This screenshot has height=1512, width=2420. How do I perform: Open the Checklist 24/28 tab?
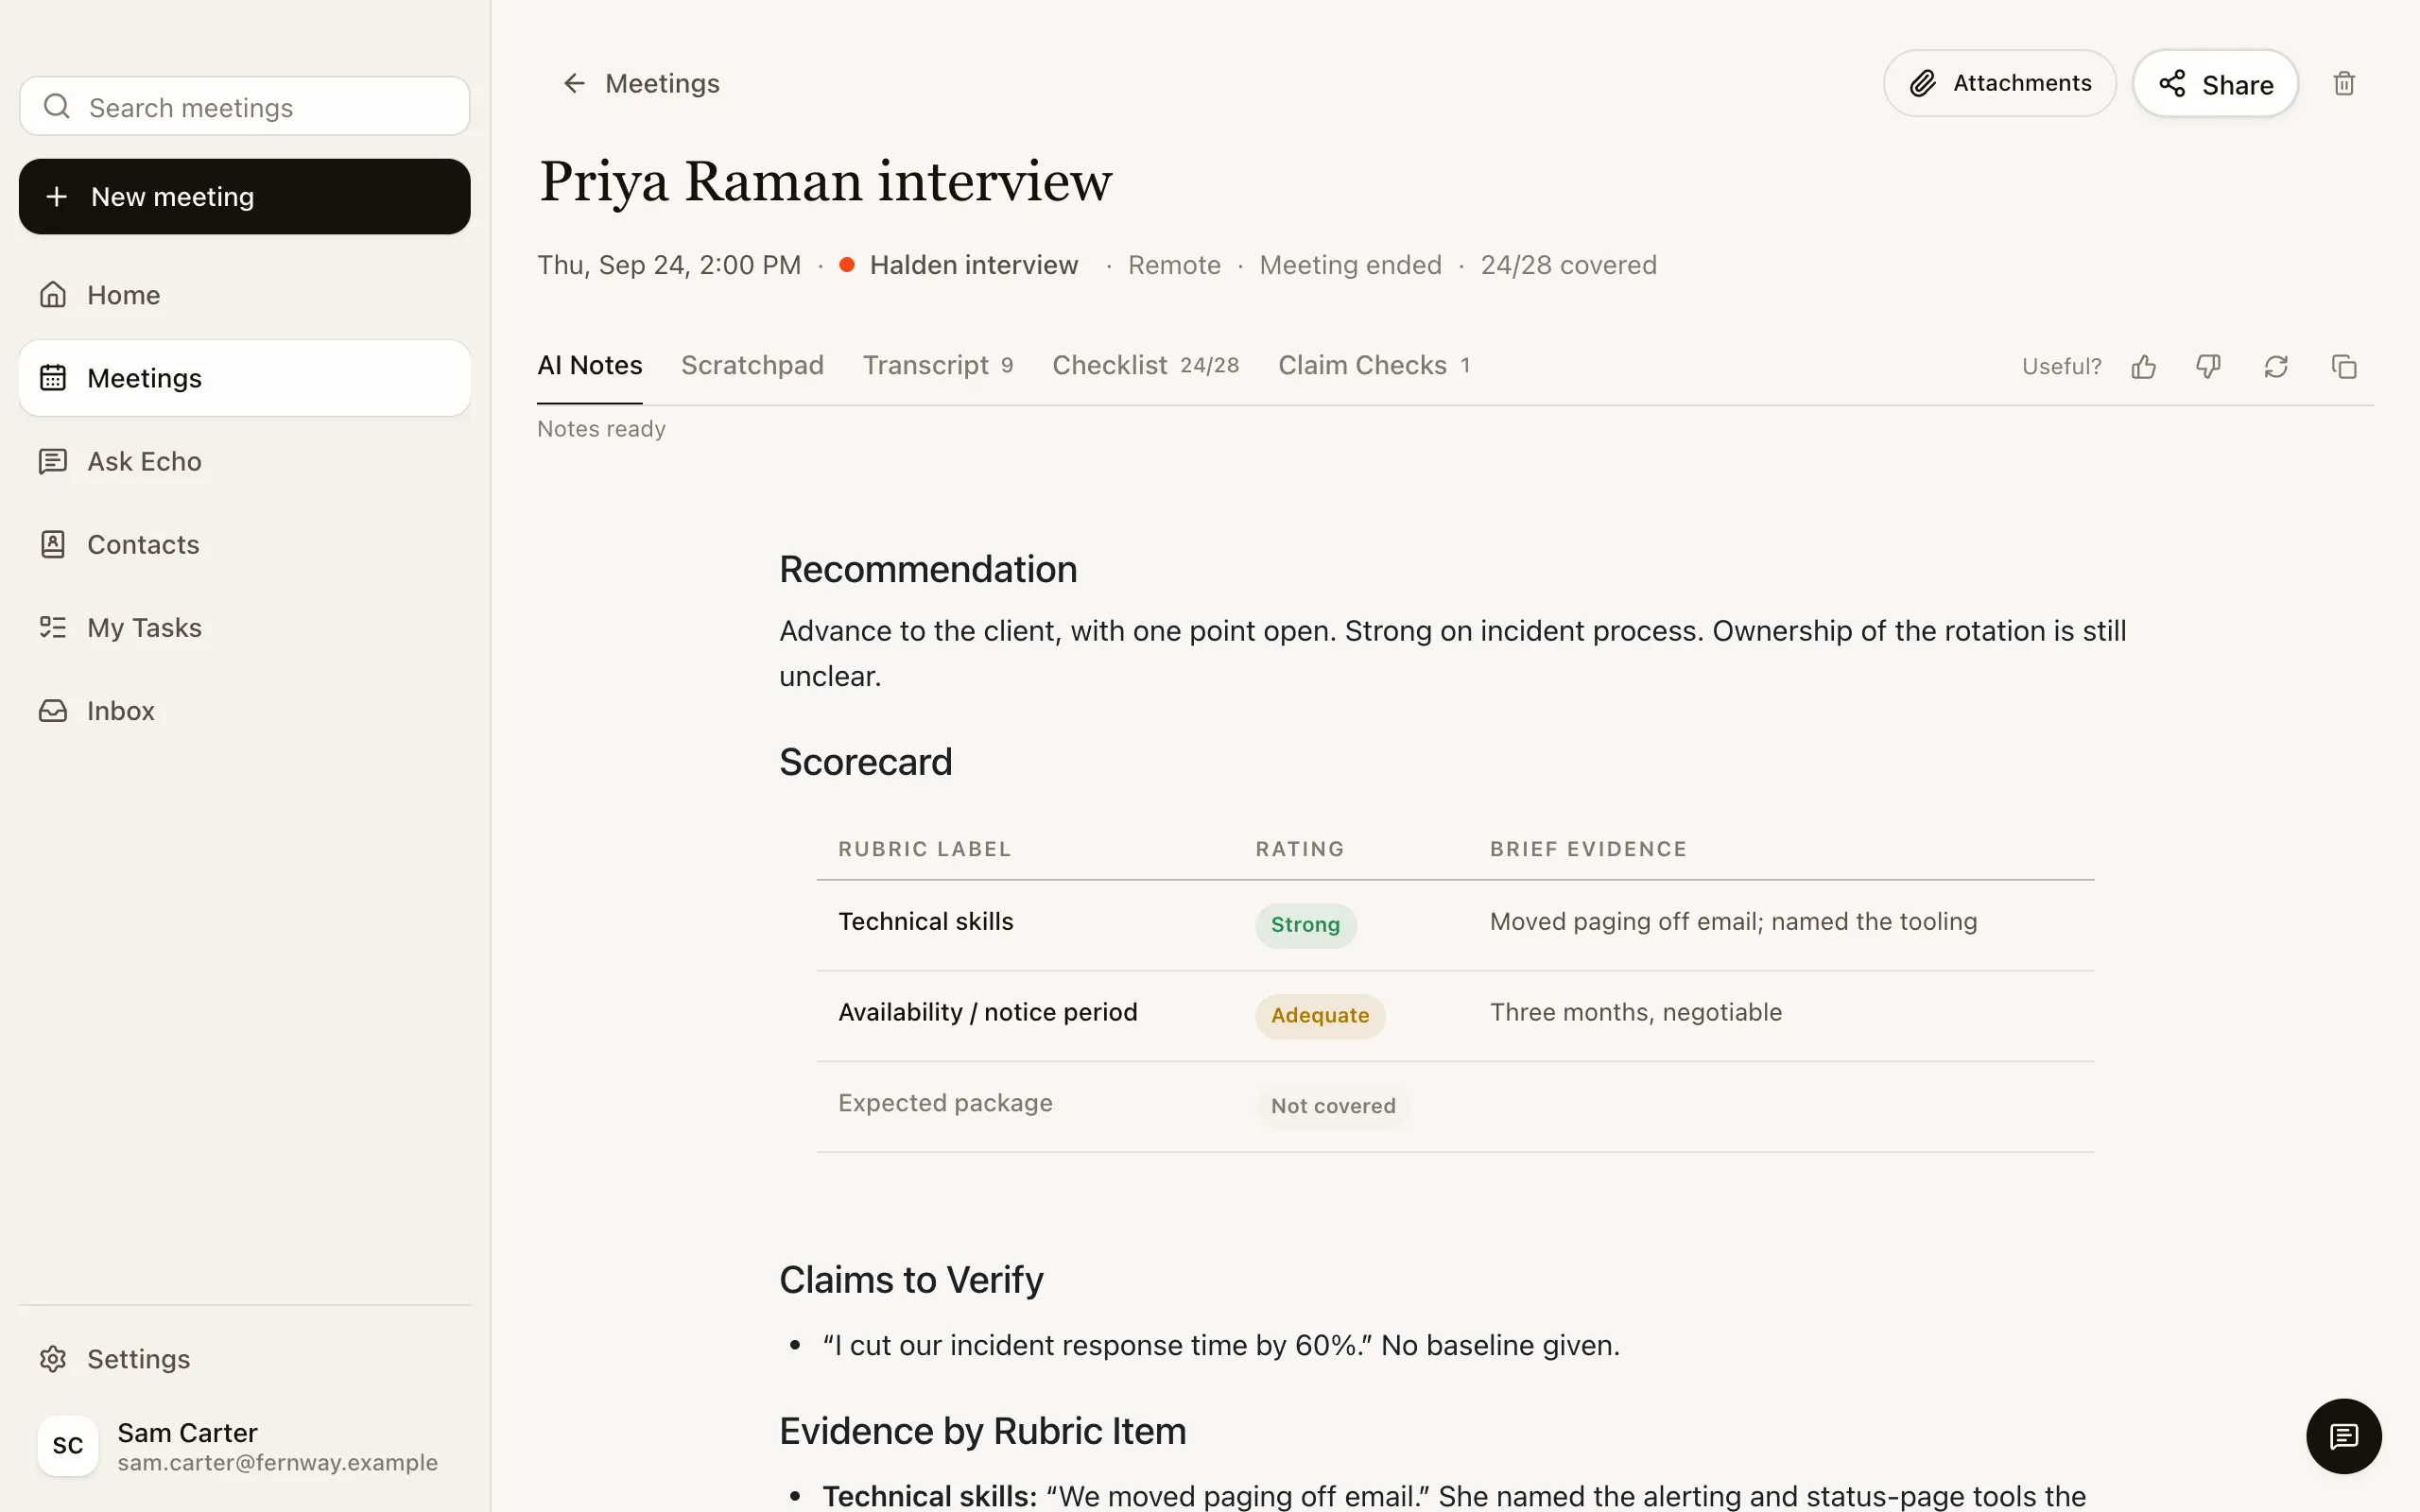[1146, 366]
